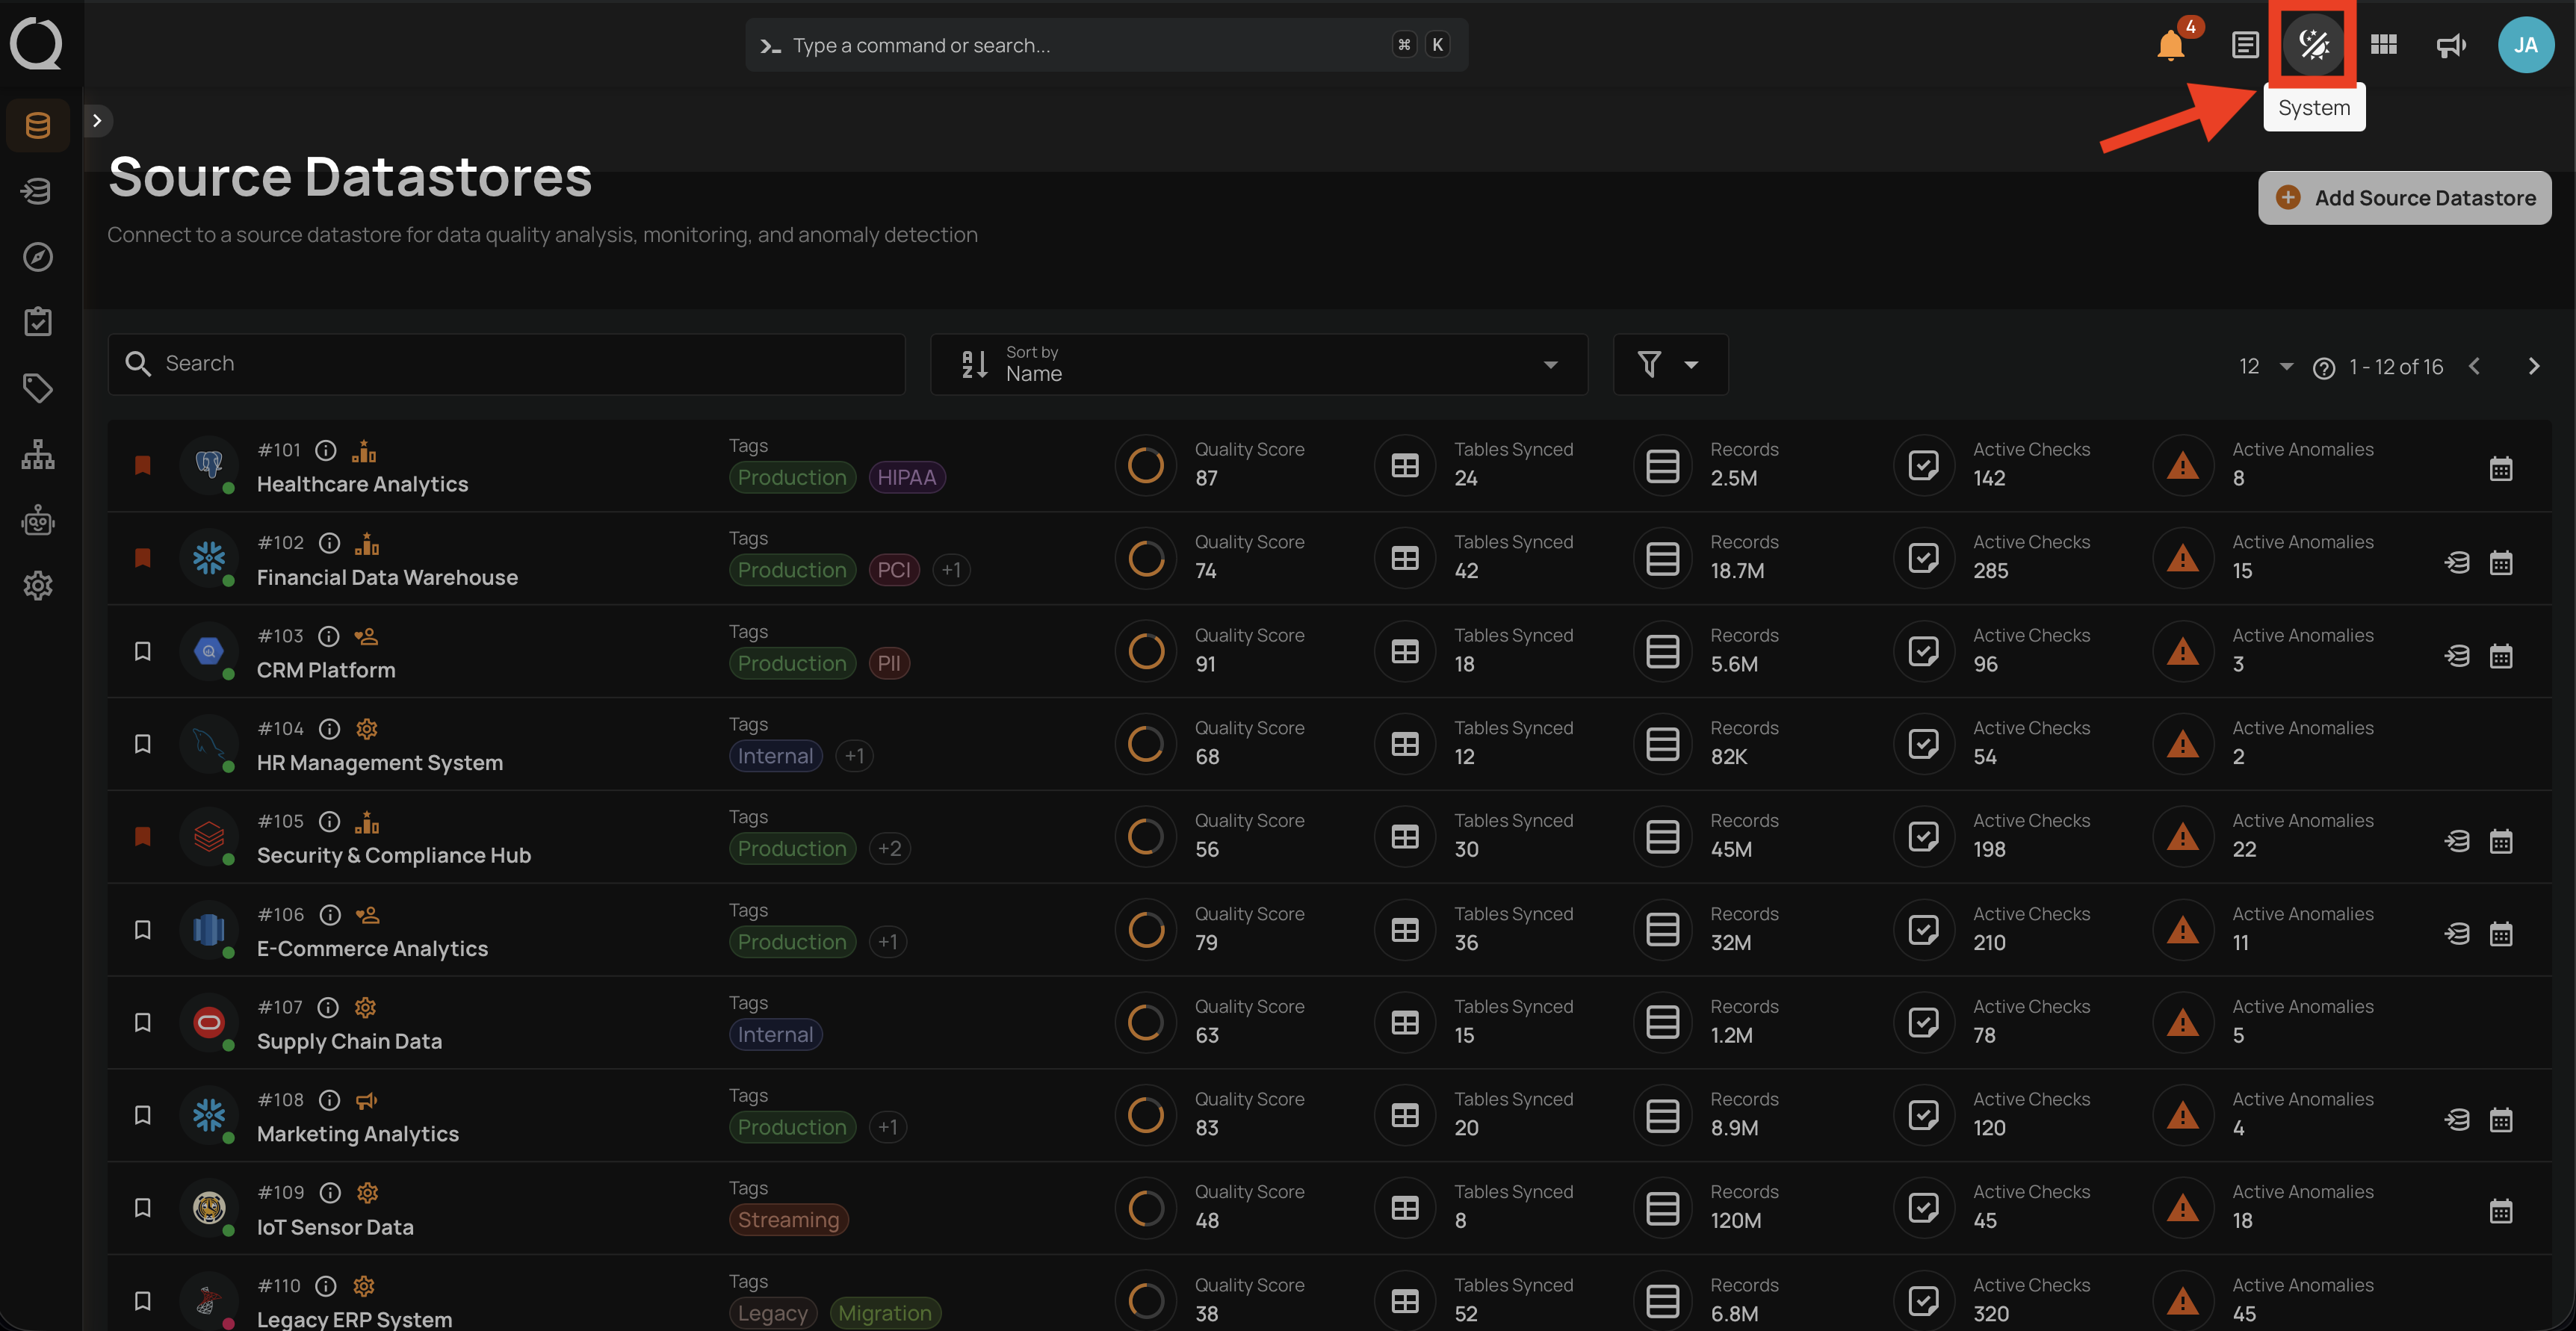Image resolution: width=2576 pixels, height=1331 pixels.
Task: Open calendar icon for Healthcare Analytics row
Action: [2500, 468]
